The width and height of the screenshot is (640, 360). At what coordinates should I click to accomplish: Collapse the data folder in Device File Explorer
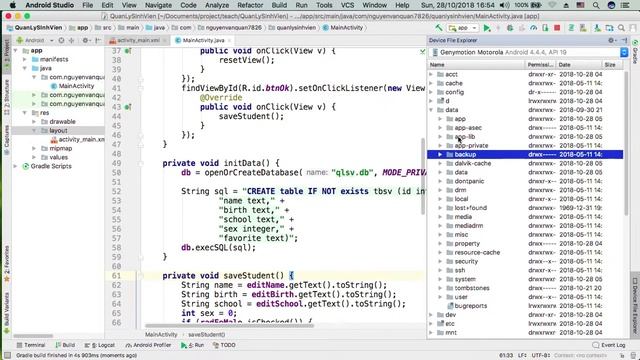click(431, 110)
